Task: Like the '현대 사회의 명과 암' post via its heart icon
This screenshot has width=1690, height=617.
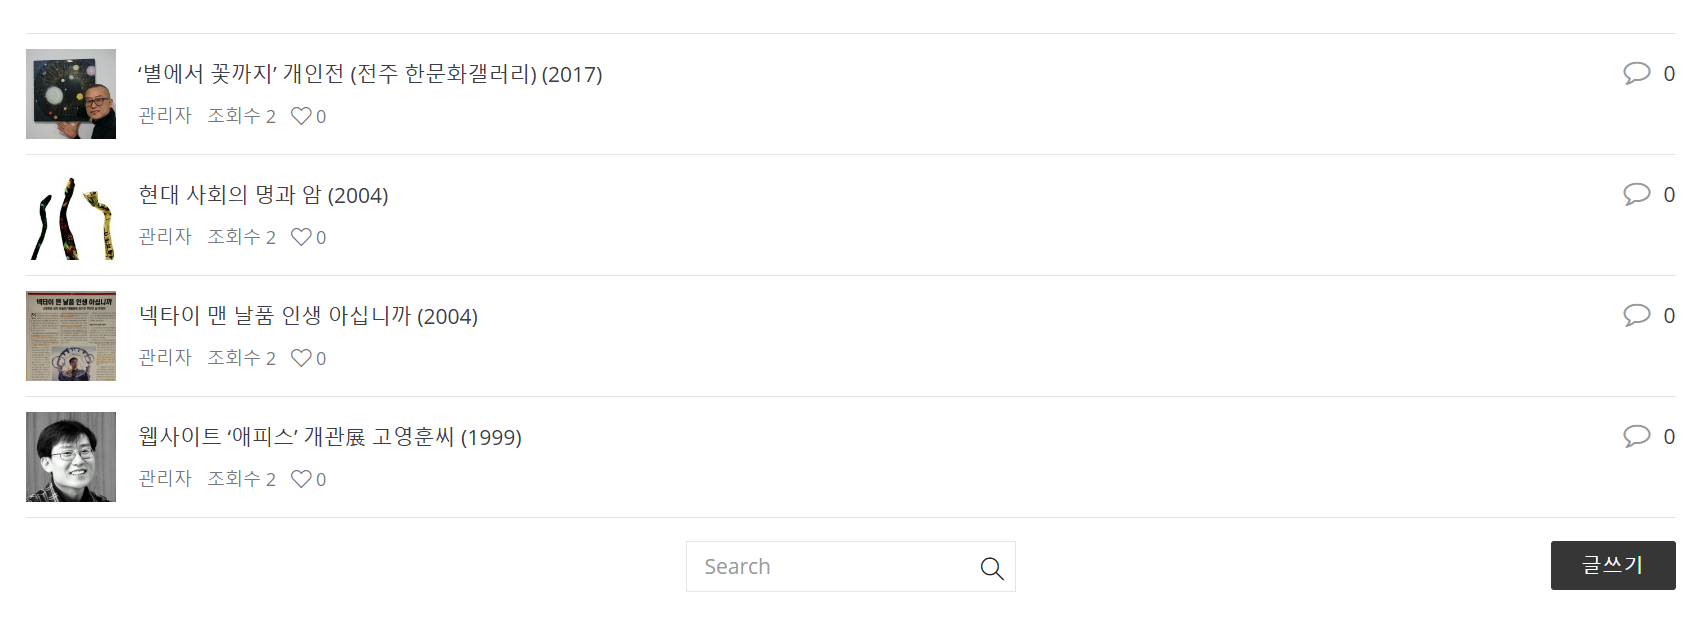Action: click(x=301, y=237)
